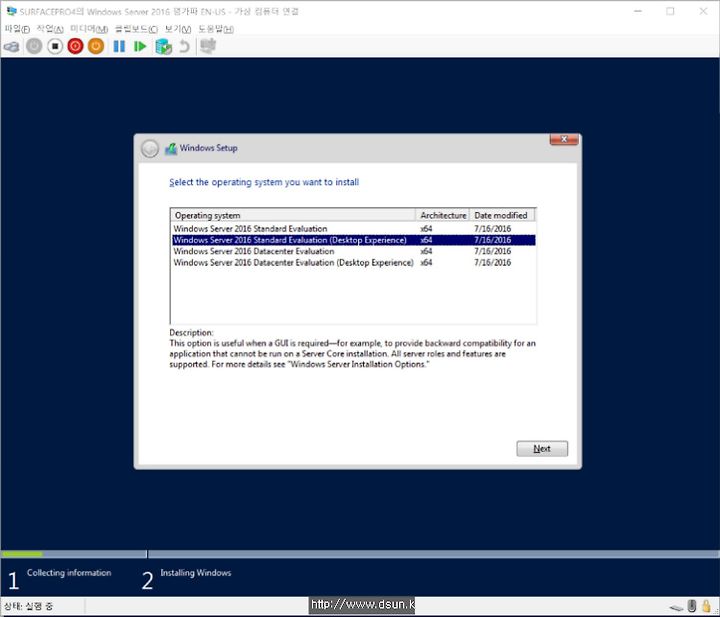Image resolution: width=720 pixels, height=617 pixels.
Task: Maximize the virtual machine connection window
Action: click(x=670, y=11)
